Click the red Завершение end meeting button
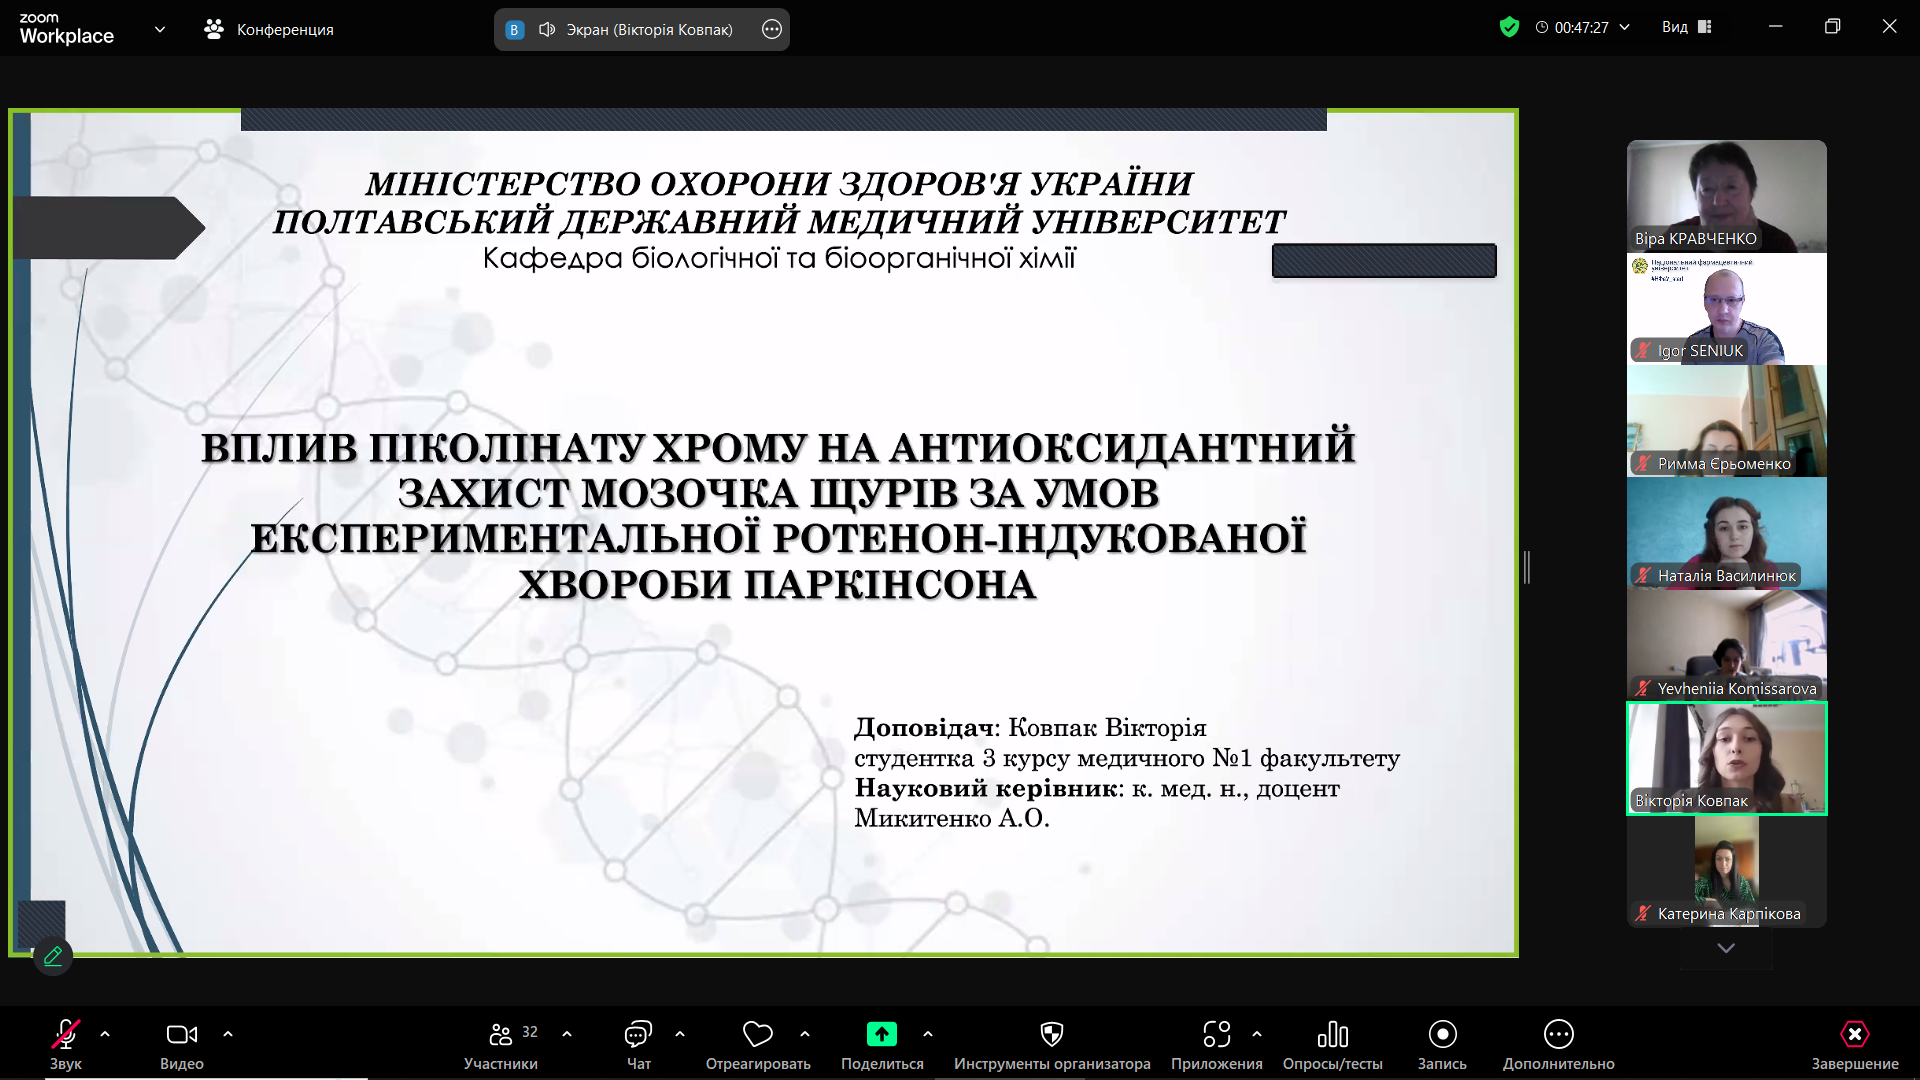Image resolution: width=1920 pixels, height=1080 pixels. (x=1855, y=1044)
